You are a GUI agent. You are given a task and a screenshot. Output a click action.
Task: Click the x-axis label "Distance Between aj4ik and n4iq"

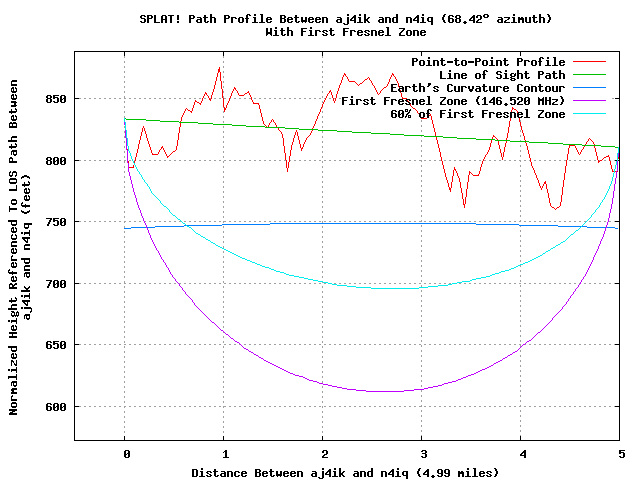coord(346,470)
